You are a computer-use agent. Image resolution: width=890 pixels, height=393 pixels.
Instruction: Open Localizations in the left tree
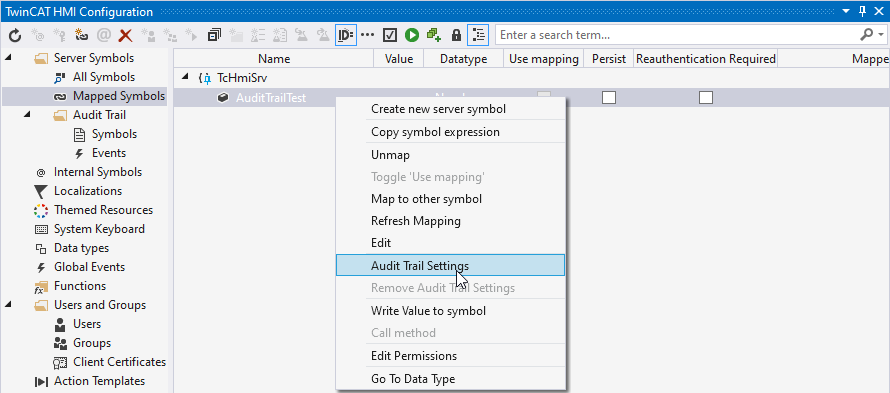87,191
